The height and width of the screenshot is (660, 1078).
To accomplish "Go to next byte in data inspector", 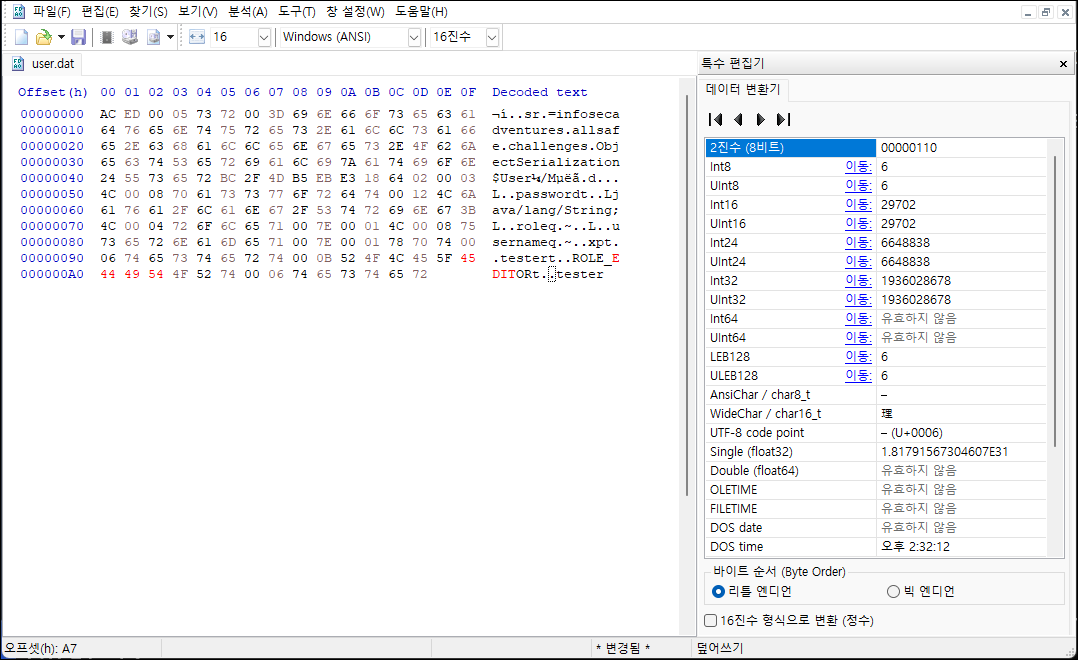I will [760, 120].
